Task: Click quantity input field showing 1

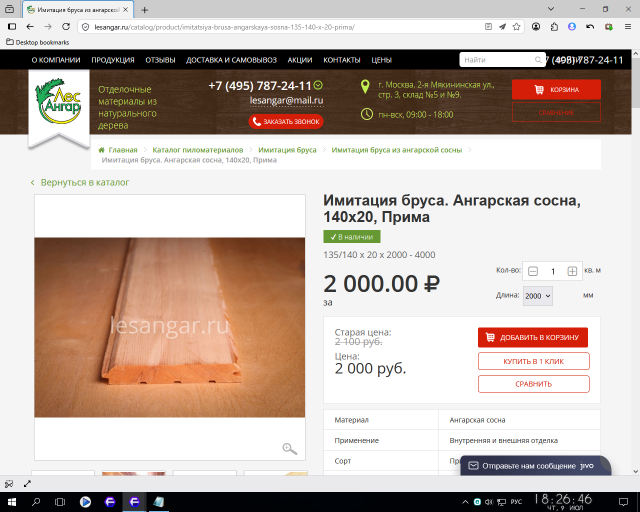Action: pos(553,271)
